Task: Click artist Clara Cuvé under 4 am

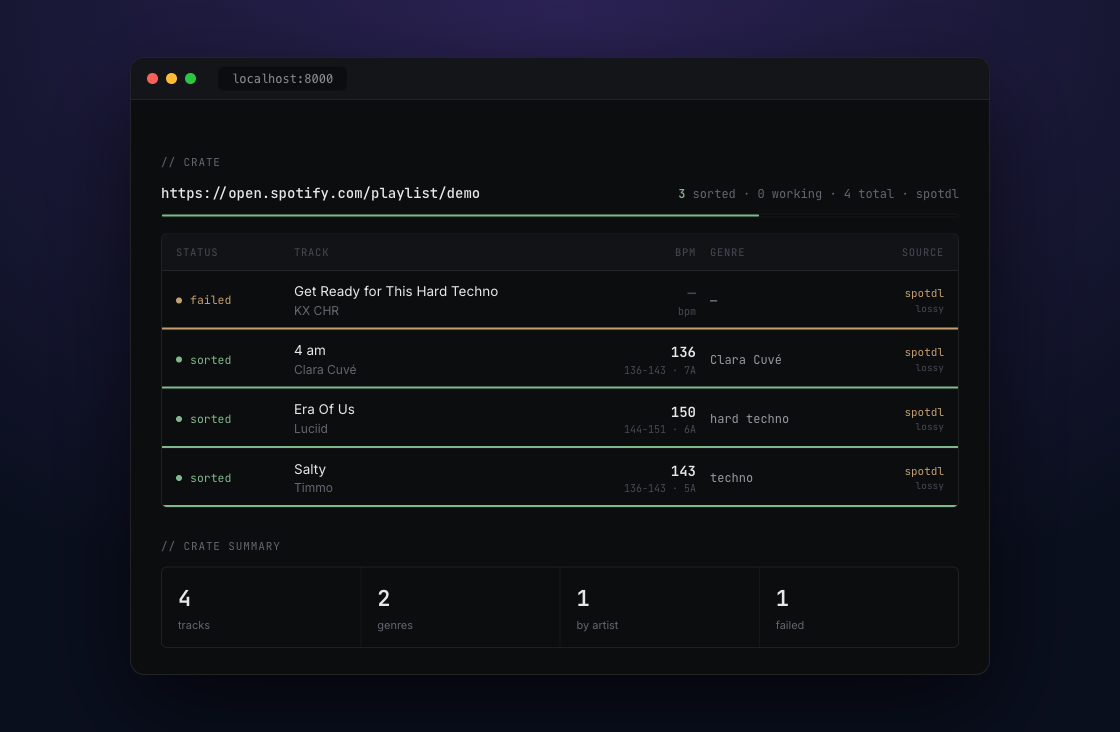Action: (x=325, y=370)
